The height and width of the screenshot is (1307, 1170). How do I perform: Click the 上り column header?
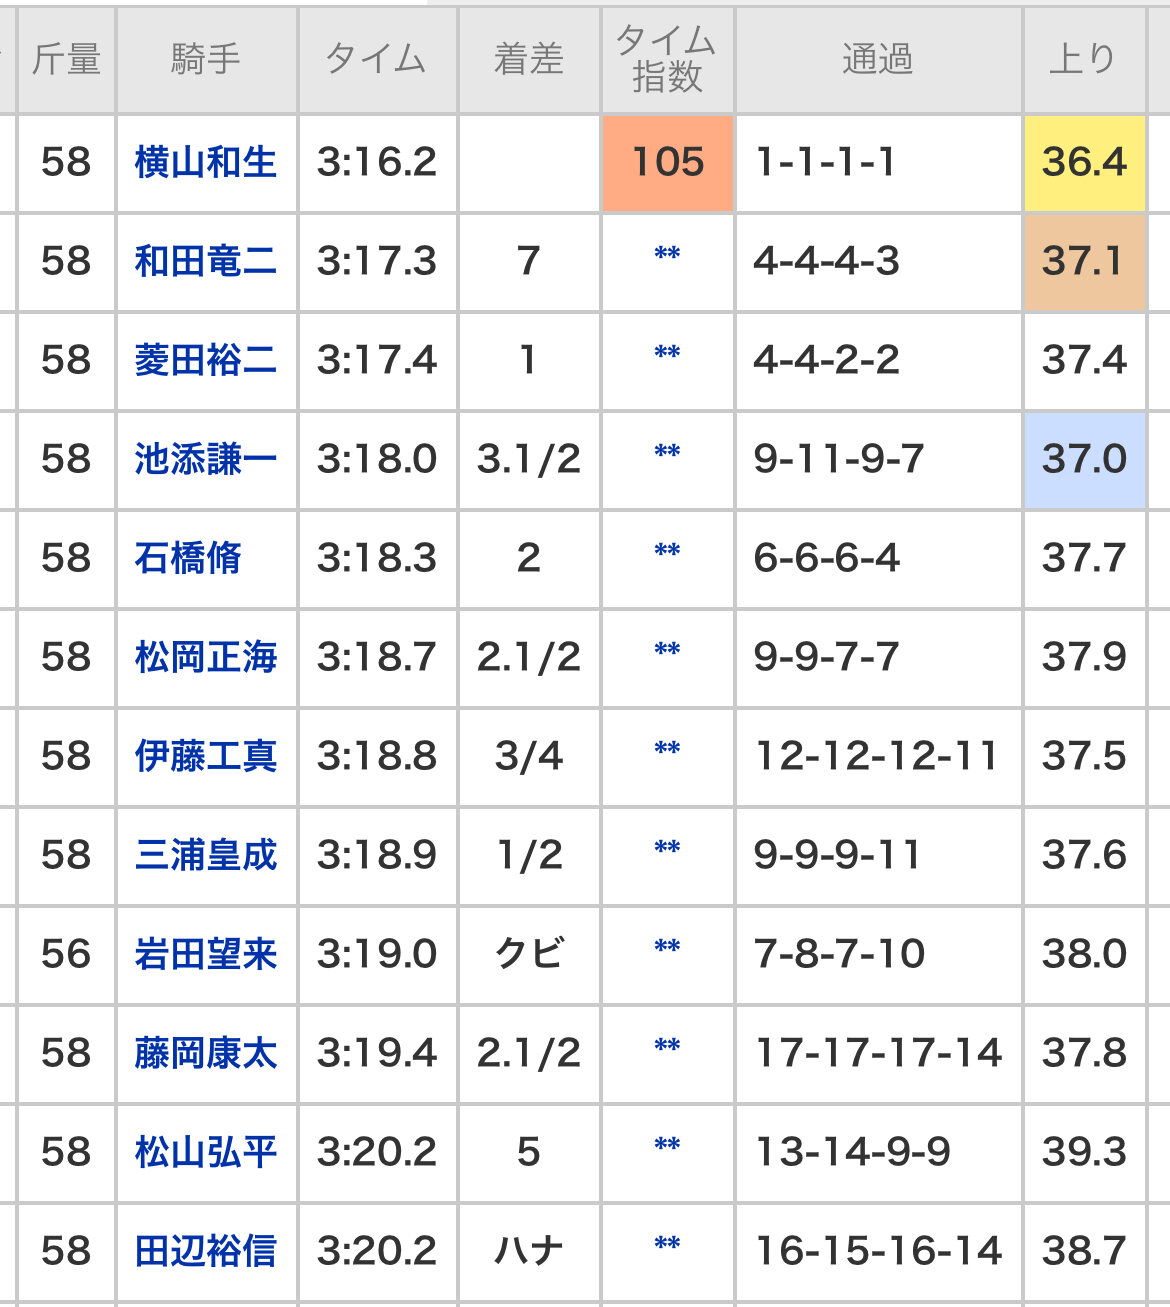click(x=1083, y=60)
